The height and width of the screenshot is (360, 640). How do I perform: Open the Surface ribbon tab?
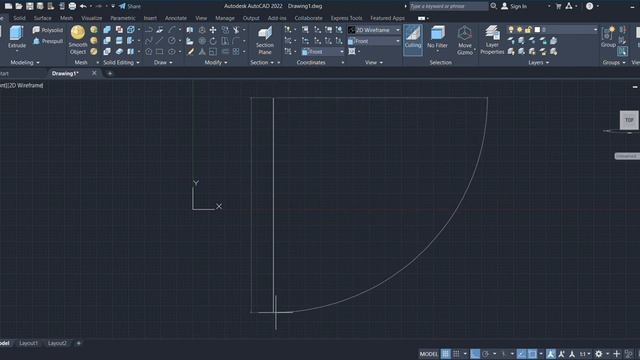coord(42,18)
